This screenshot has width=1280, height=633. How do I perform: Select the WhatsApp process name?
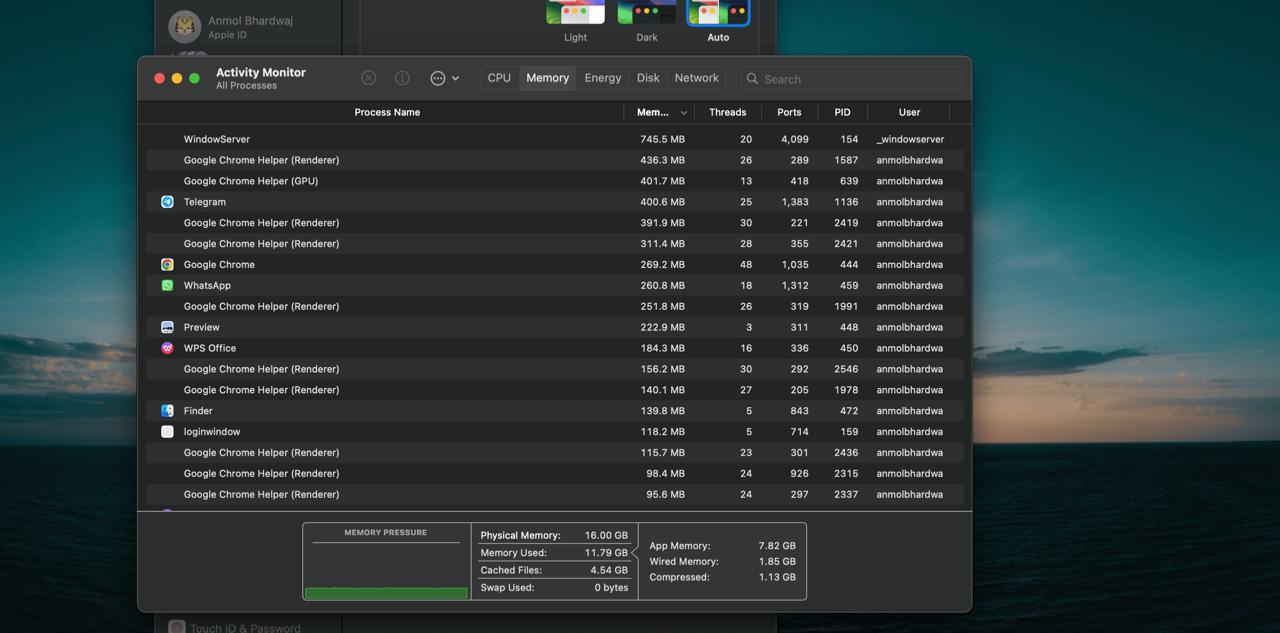207,286
